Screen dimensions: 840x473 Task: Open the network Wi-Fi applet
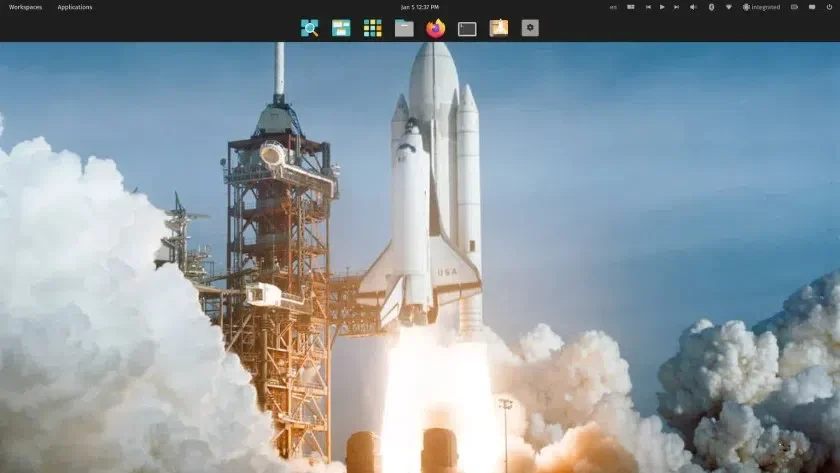click(x=729, y=7)
